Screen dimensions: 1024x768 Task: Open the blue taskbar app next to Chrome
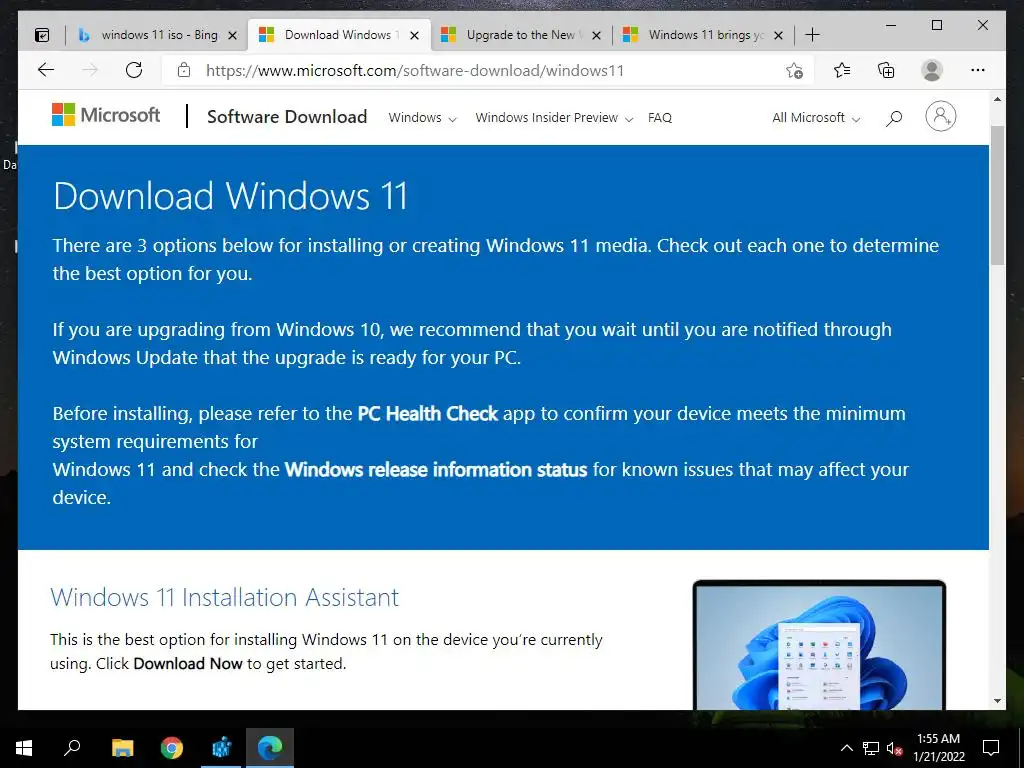point(221,748)
